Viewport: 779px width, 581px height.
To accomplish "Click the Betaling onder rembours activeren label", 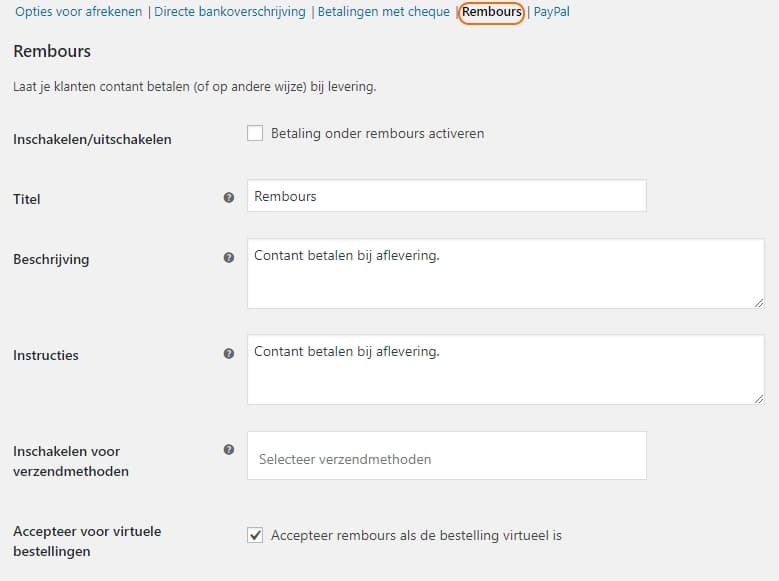I will pyautogui.click(x=377, y=134).
